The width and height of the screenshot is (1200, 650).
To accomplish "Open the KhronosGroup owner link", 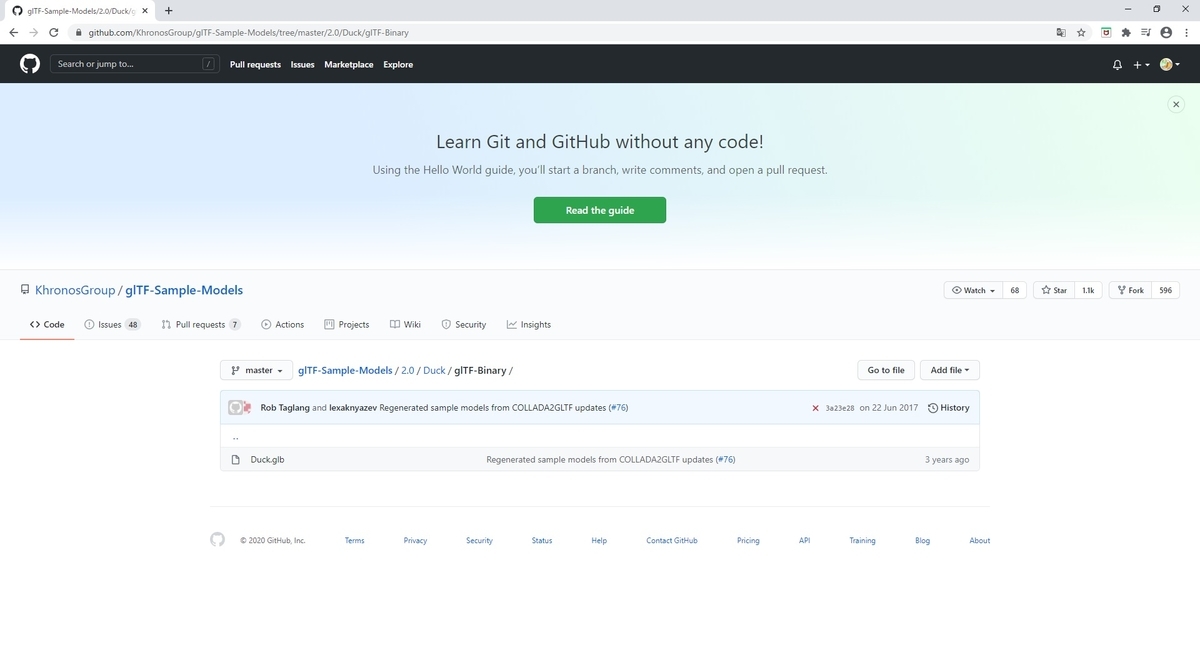I will (75, 290).
